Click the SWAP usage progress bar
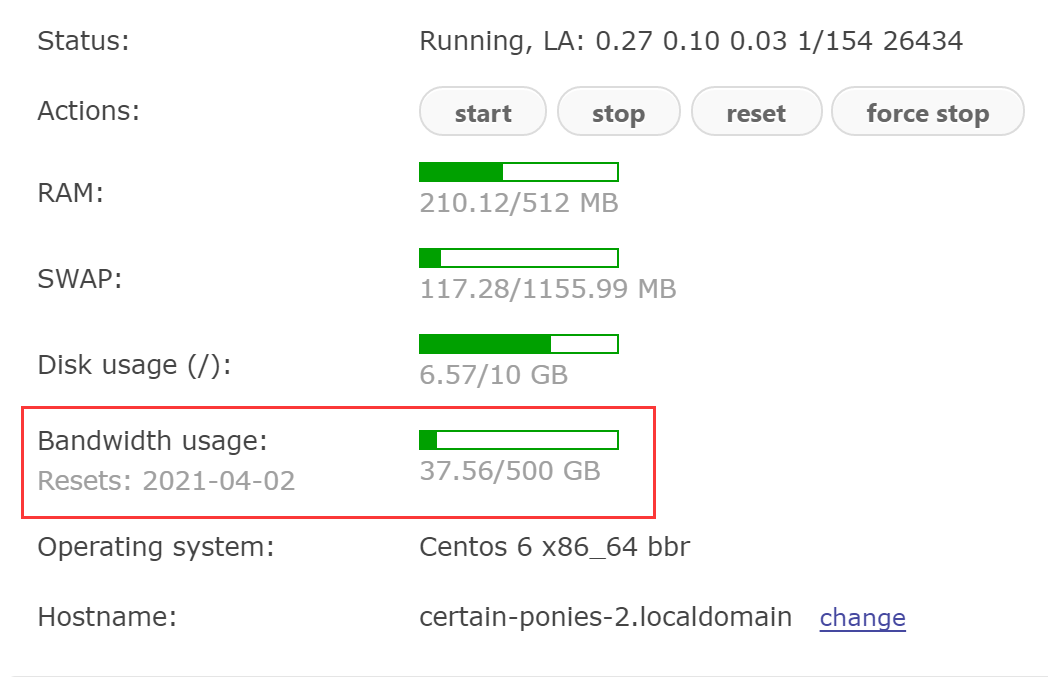 [518, 258]
